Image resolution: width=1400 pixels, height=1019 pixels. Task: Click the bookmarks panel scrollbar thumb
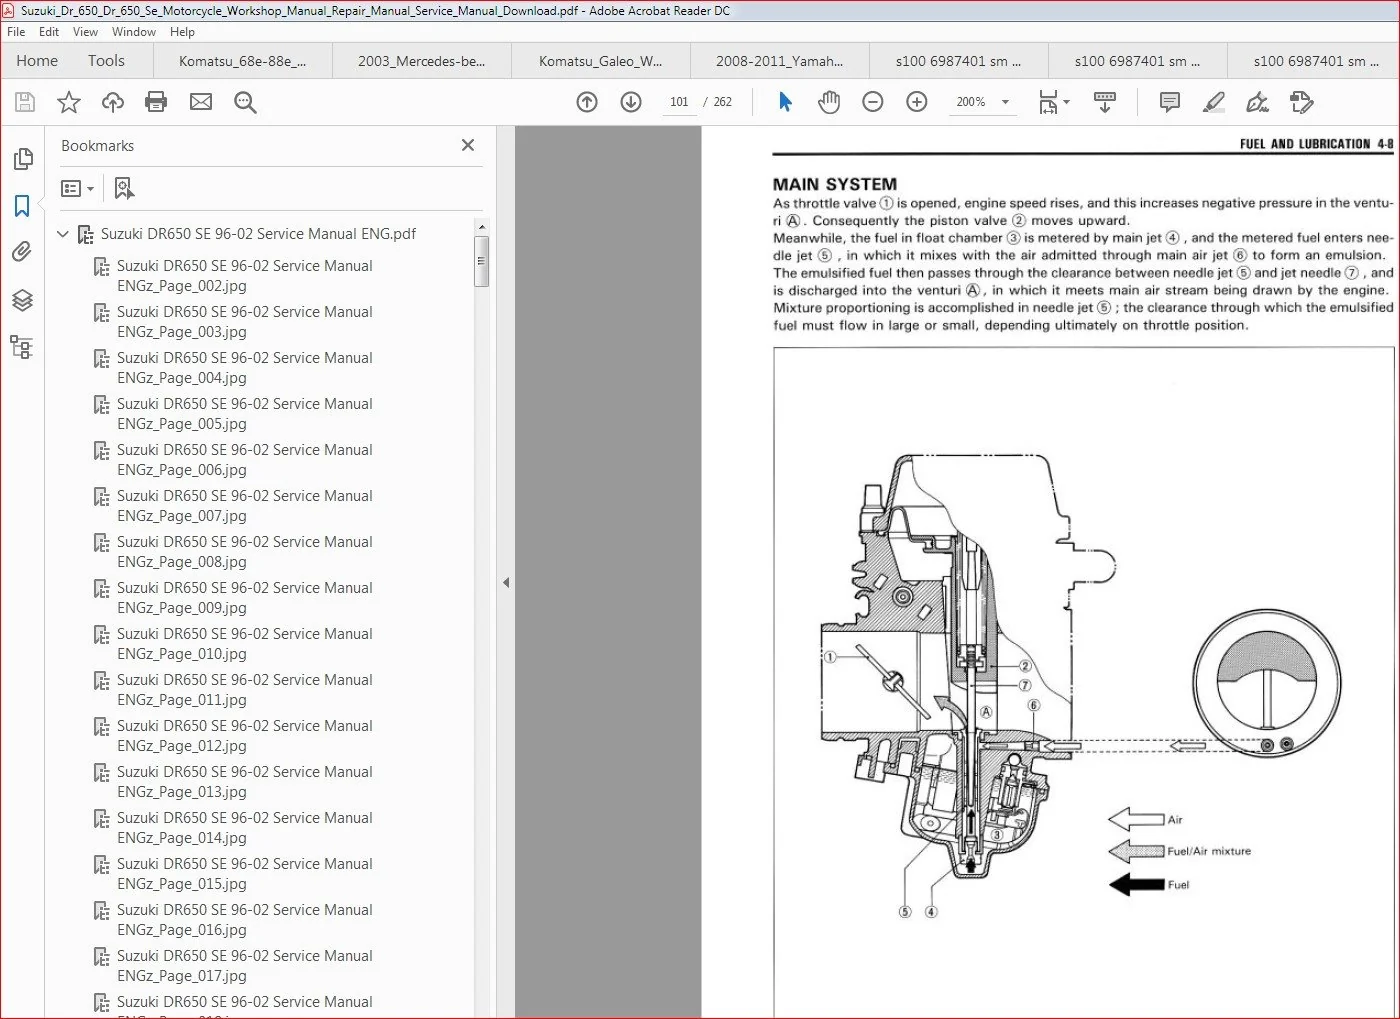[481, 262]
